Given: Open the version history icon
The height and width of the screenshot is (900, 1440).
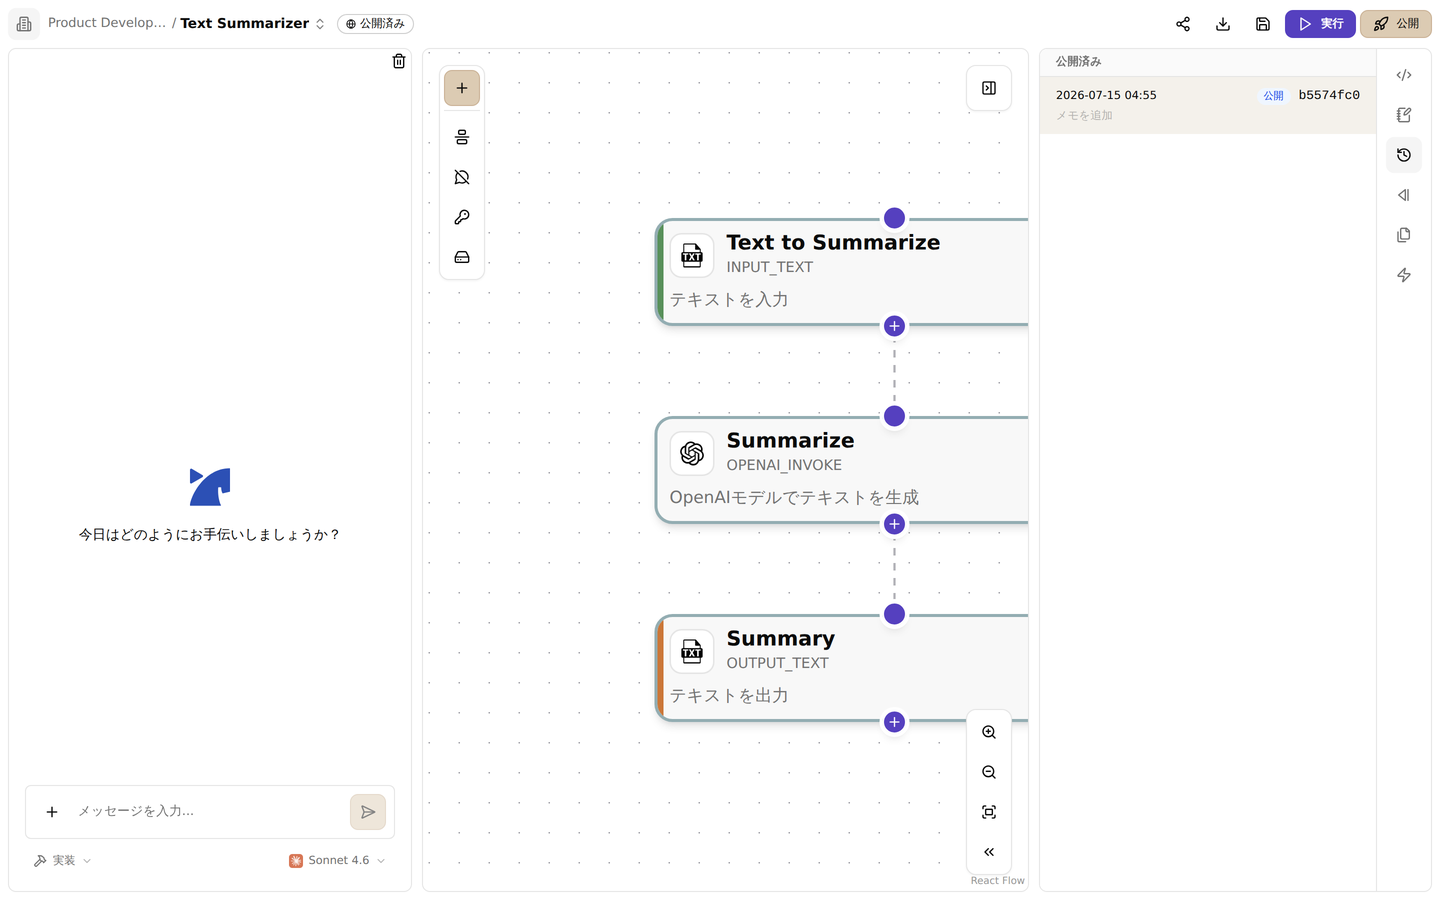Looking at the screenshot, I should (x=1404, y=155).
